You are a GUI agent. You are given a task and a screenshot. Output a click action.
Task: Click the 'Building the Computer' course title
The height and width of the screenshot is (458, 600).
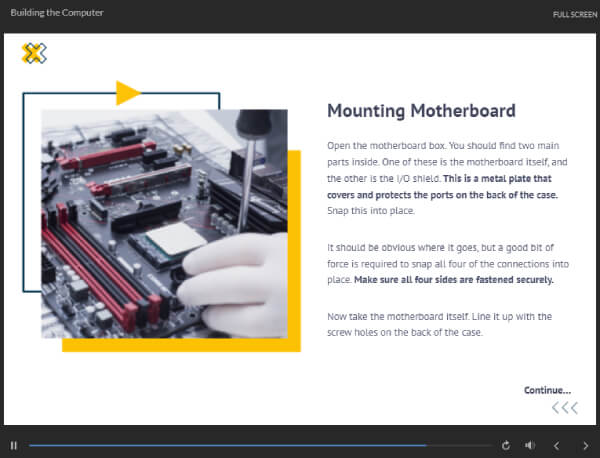tap(56, 13)
